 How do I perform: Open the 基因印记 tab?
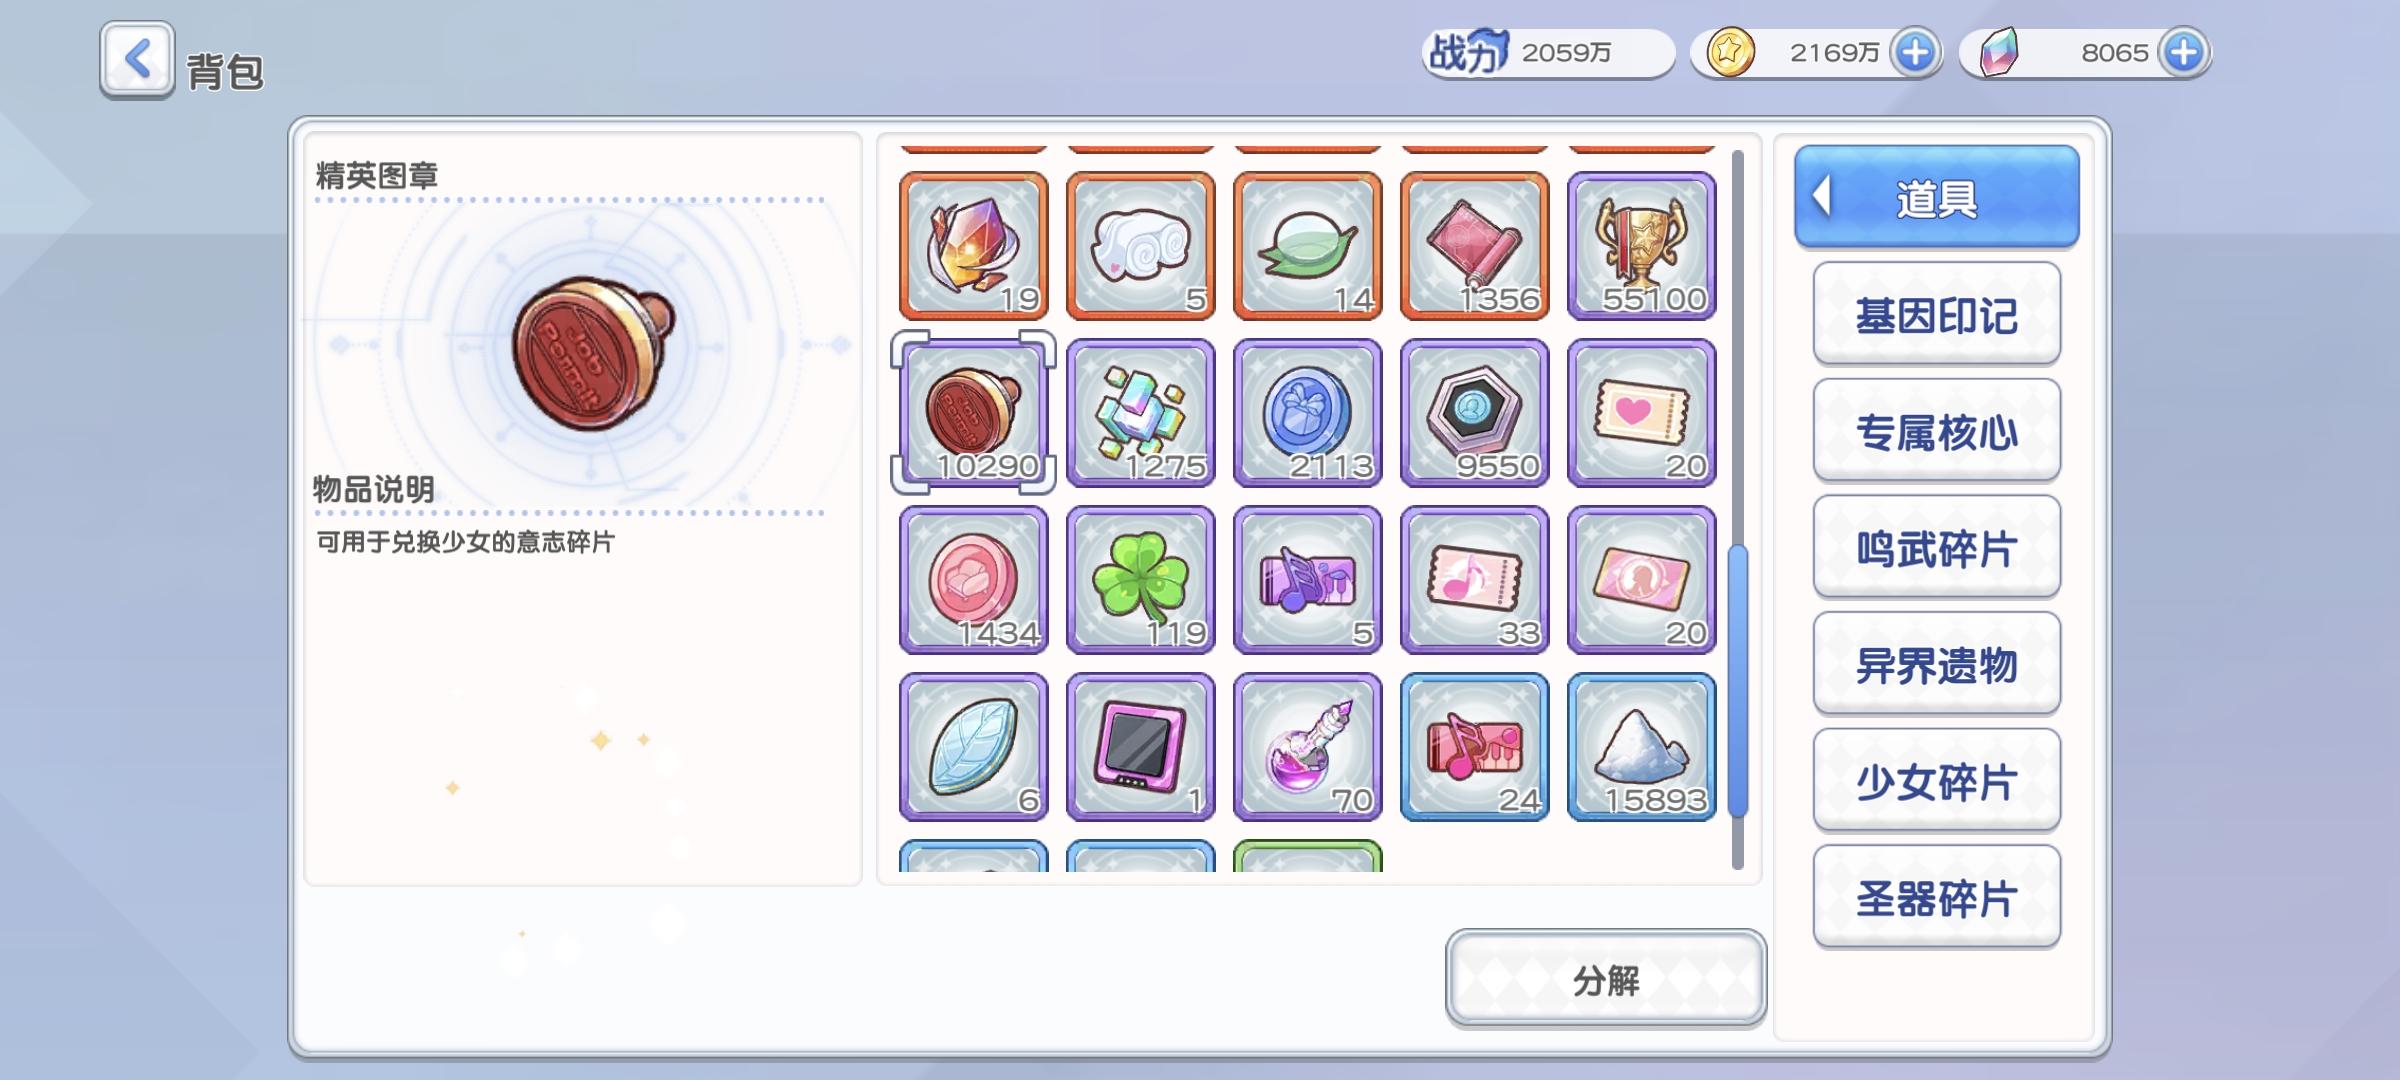[x=1936, y=316]
